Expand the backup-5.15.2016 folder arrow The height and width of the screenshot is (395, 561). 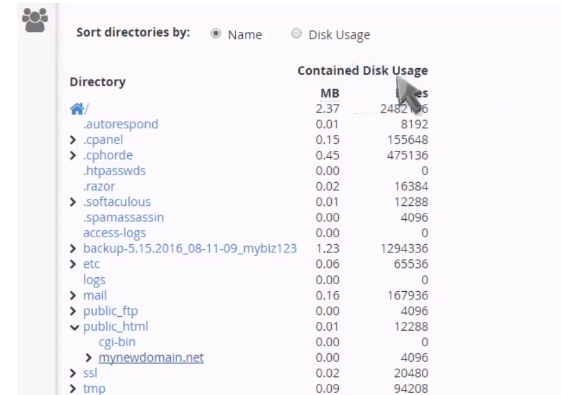coord(73,249)
